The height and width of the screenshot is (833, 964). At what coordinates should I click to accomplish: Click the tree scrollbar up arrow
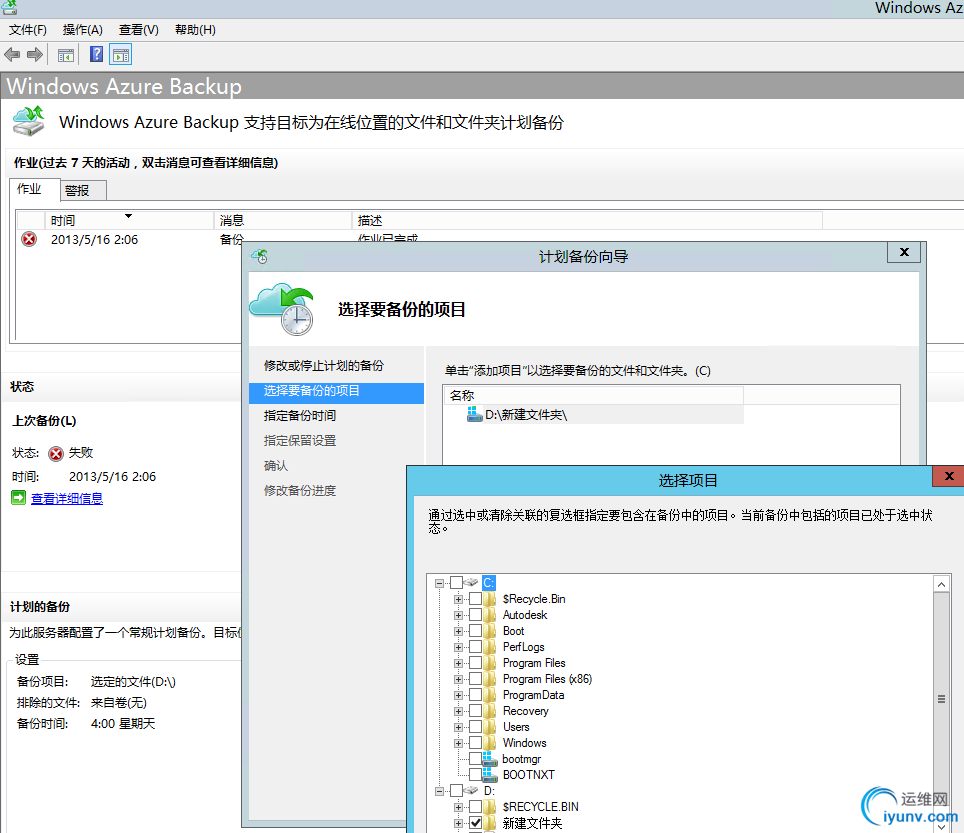[x=941, y=584]
